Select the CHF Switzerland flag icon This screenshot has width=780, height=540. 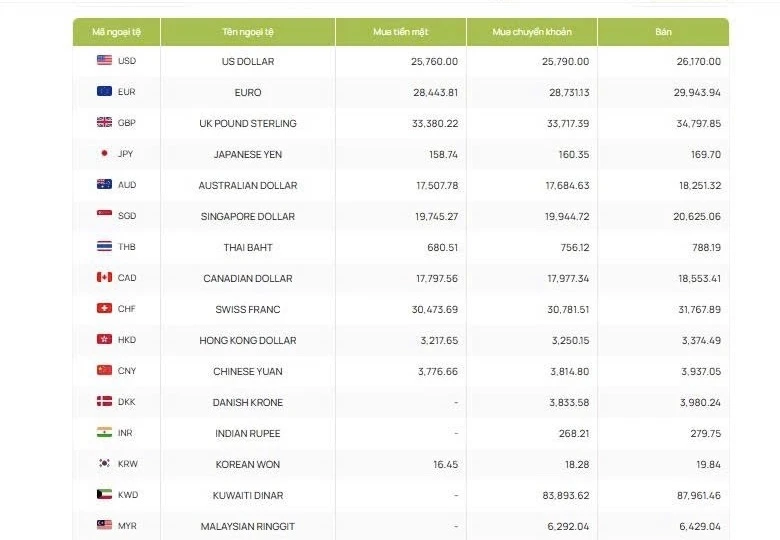click(x=104, y=308)
